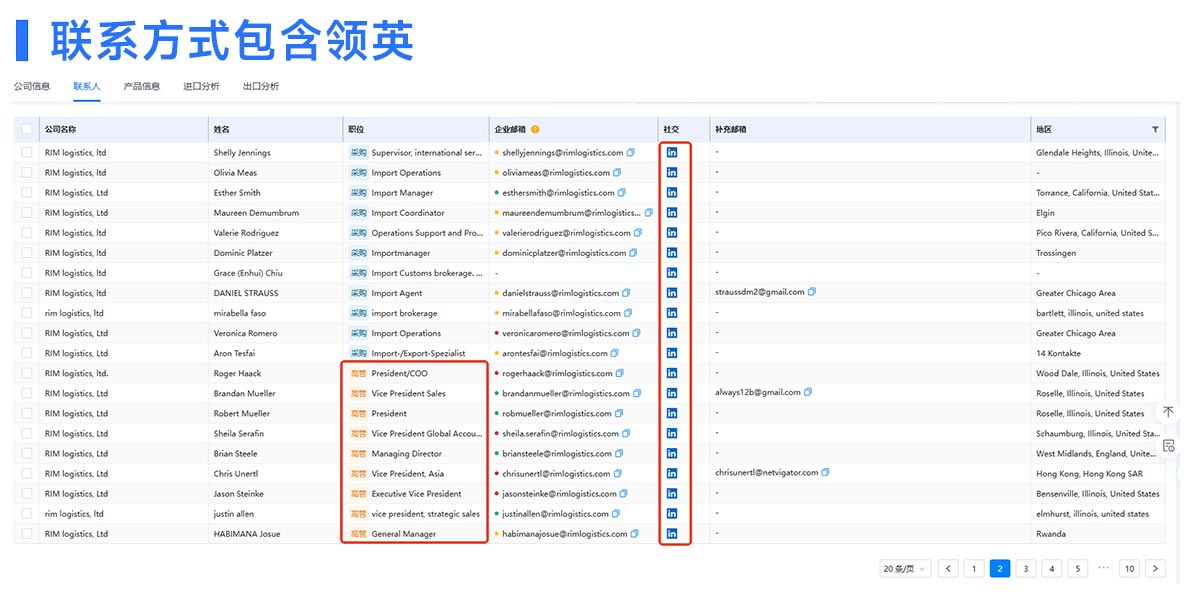
Task: Open LinkedIn icon for Grace (Enhui) Chiu
Action: [672, 272]
